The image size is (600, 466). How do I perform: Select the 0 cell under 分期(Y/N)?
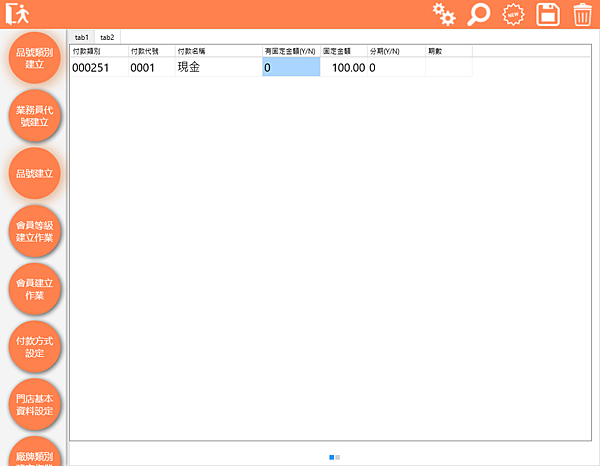click(396, 67)
